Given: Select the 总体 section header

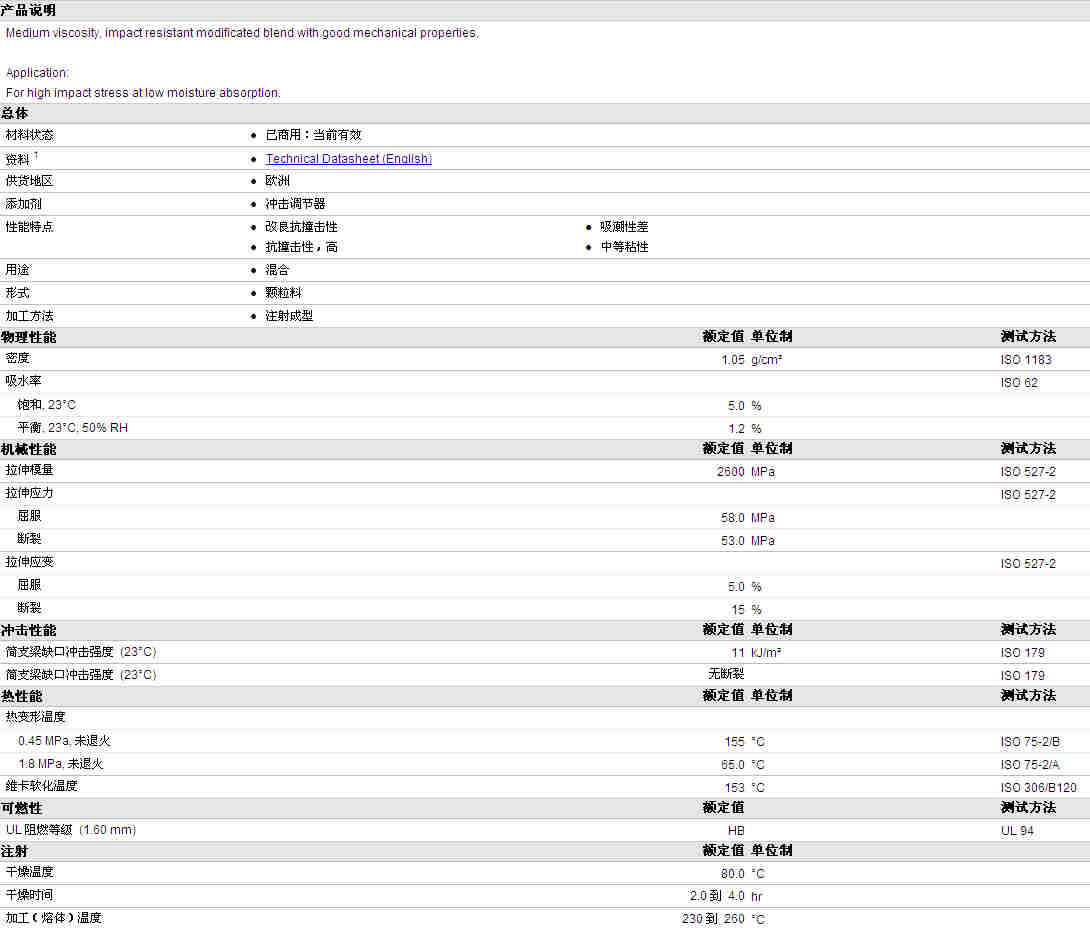Looking at the screenshot, I should 15,113.
